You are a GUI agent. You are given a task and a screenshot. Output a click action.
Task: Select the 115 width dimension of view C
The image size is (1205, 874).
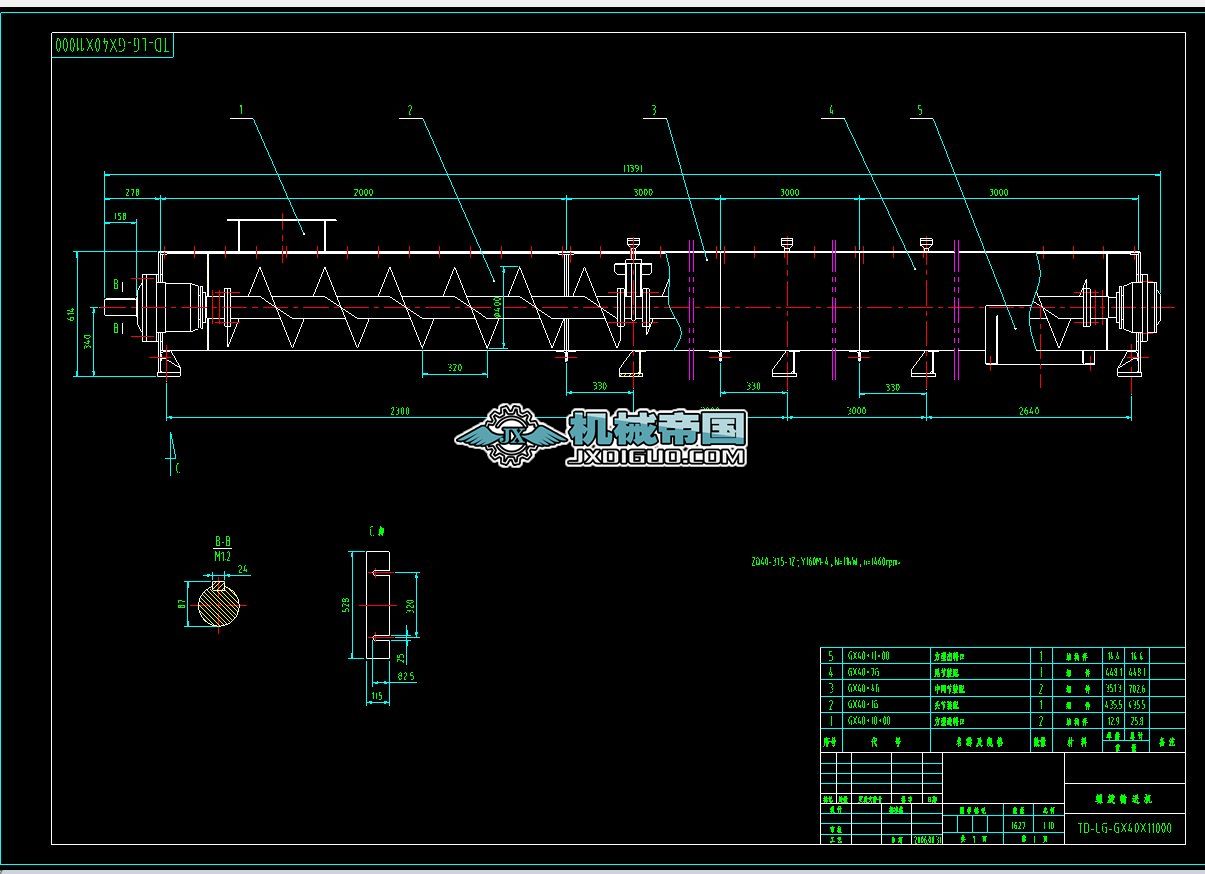tap(377, 694)
